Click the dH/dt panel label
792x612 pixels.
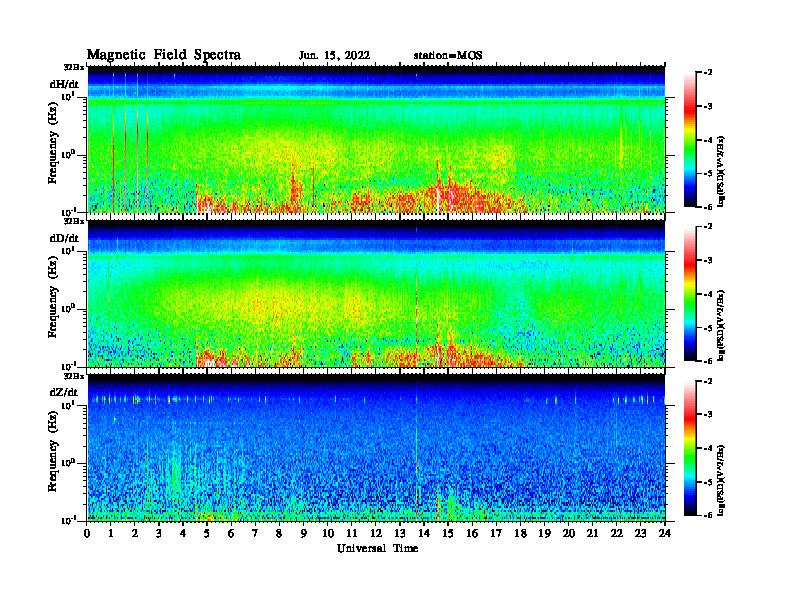(x=64, y=84)
